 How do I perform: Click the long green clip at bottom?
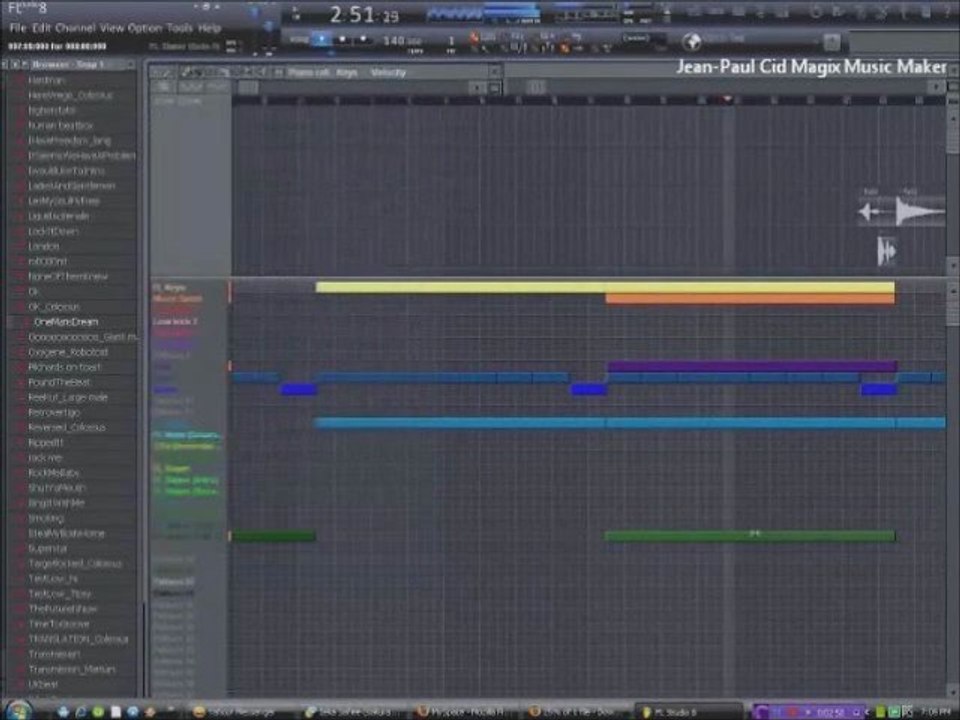click(750, 536)
